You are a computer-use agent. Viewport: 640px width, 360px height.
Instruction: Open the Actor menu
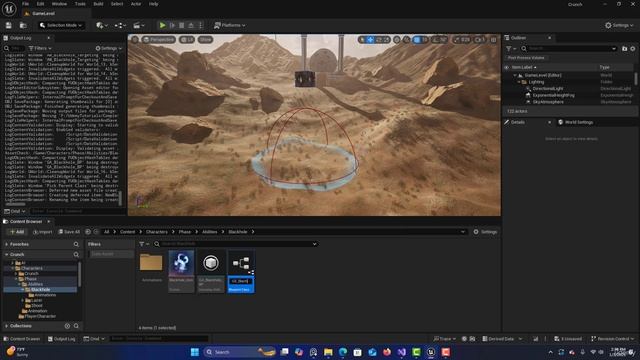point(136,4)
